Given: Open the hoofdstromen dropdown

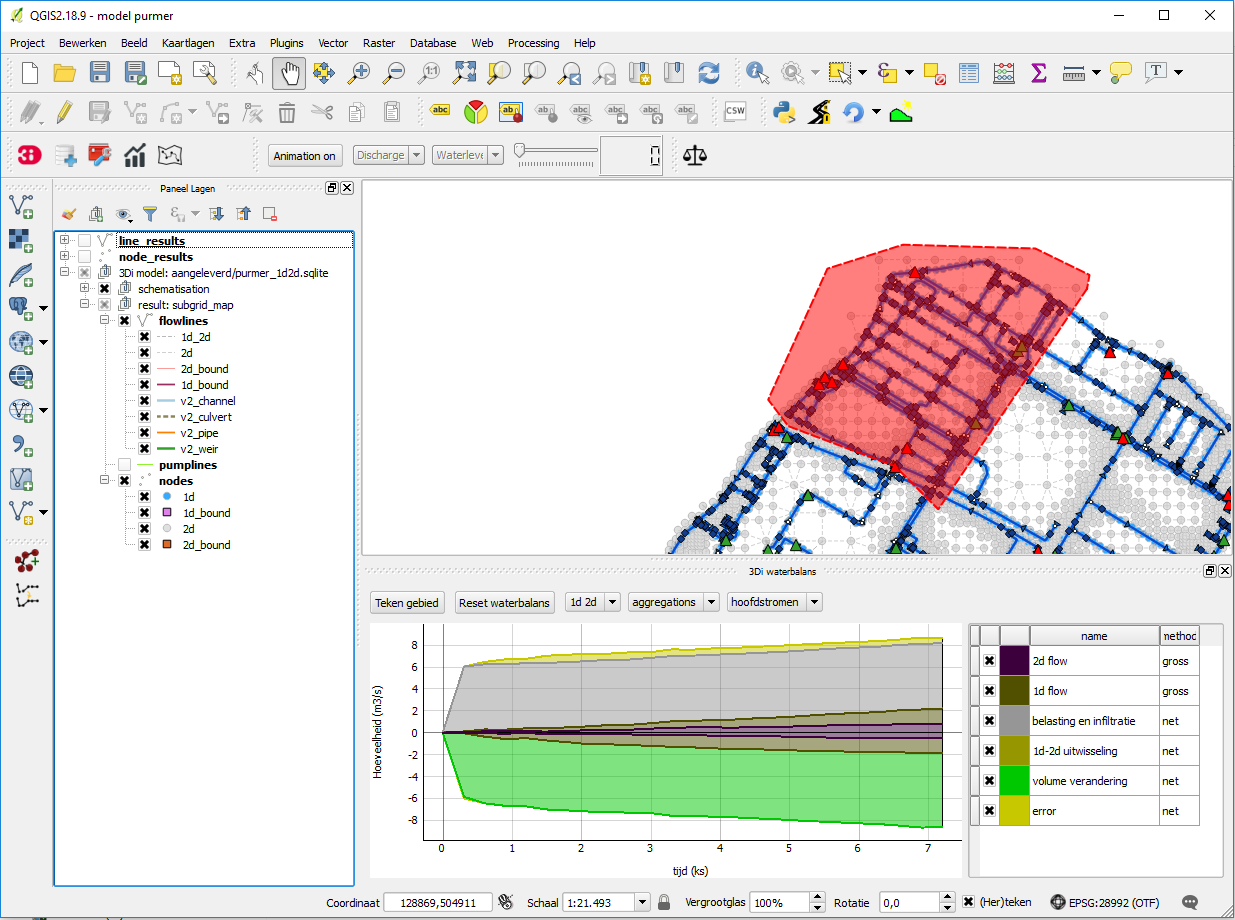Looking at the screenshot, I should tap(775, 602).
